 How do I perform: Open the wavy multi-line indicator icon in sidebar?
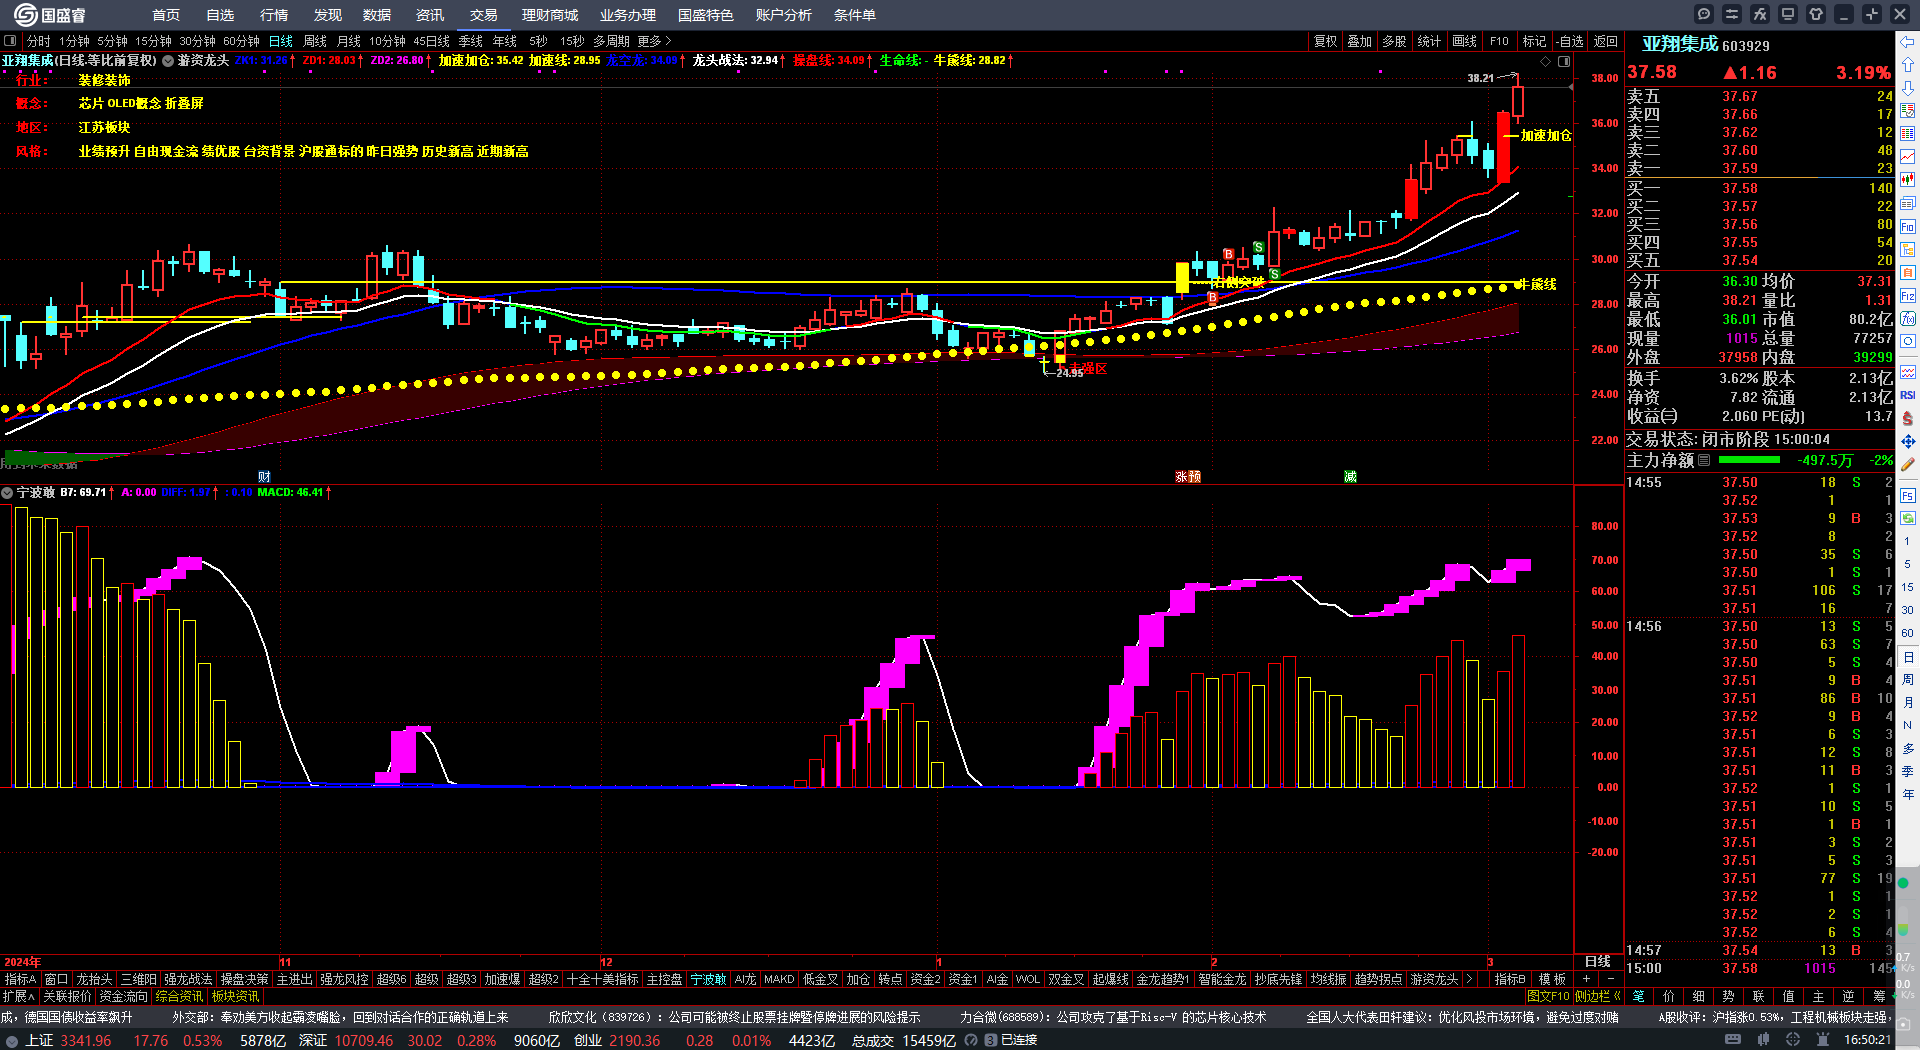[1908, 372]
